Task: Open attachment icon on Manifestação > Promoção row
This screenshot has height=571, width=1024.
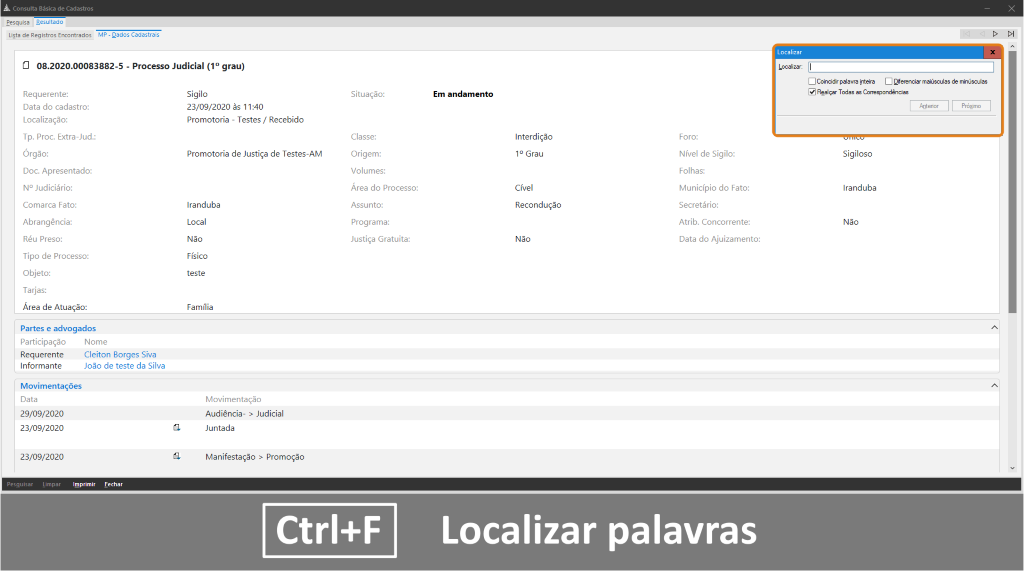Action: click(176, 456)
